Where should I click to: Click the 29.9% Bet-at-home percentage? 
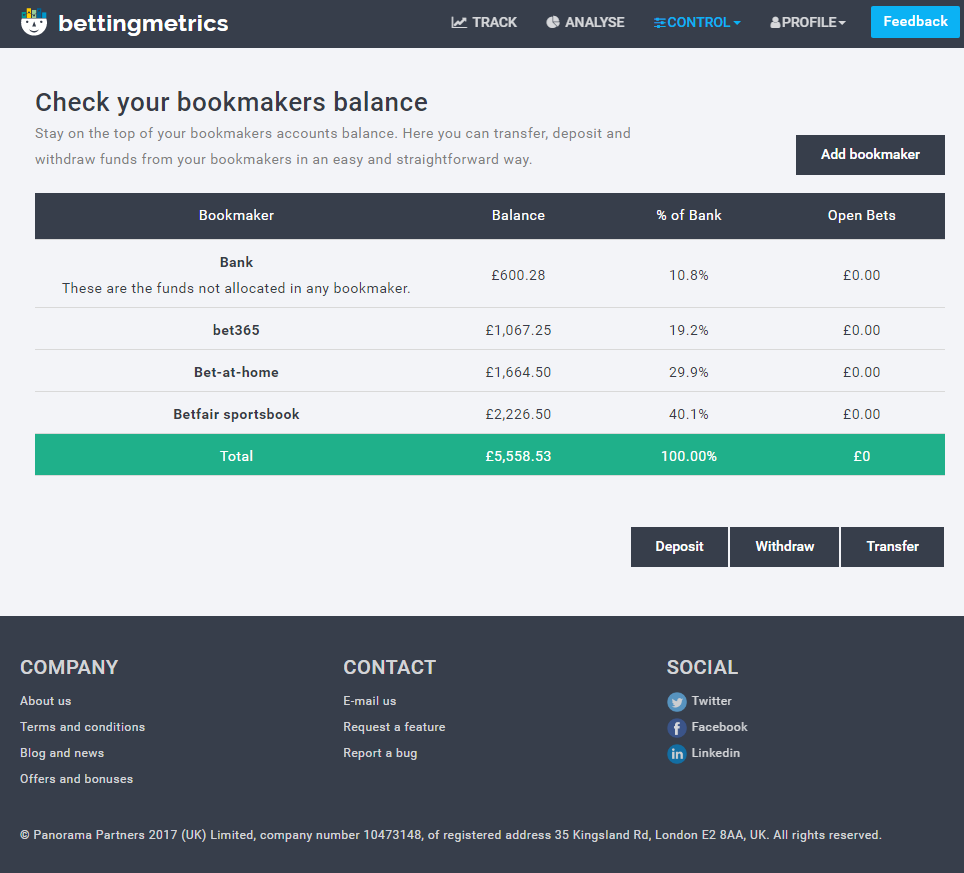[x=689, y=372]
